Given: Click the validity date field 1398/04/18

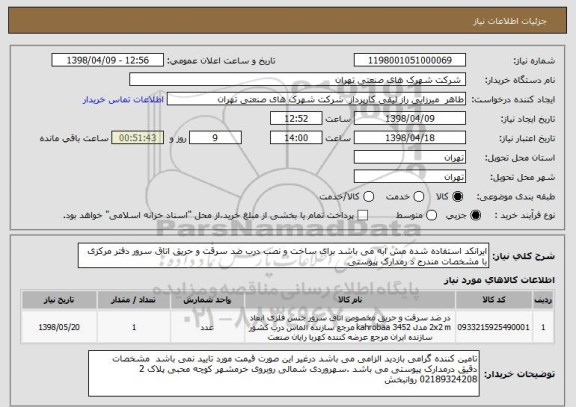Looking at the screenshot, I should (x=410, y=138).
